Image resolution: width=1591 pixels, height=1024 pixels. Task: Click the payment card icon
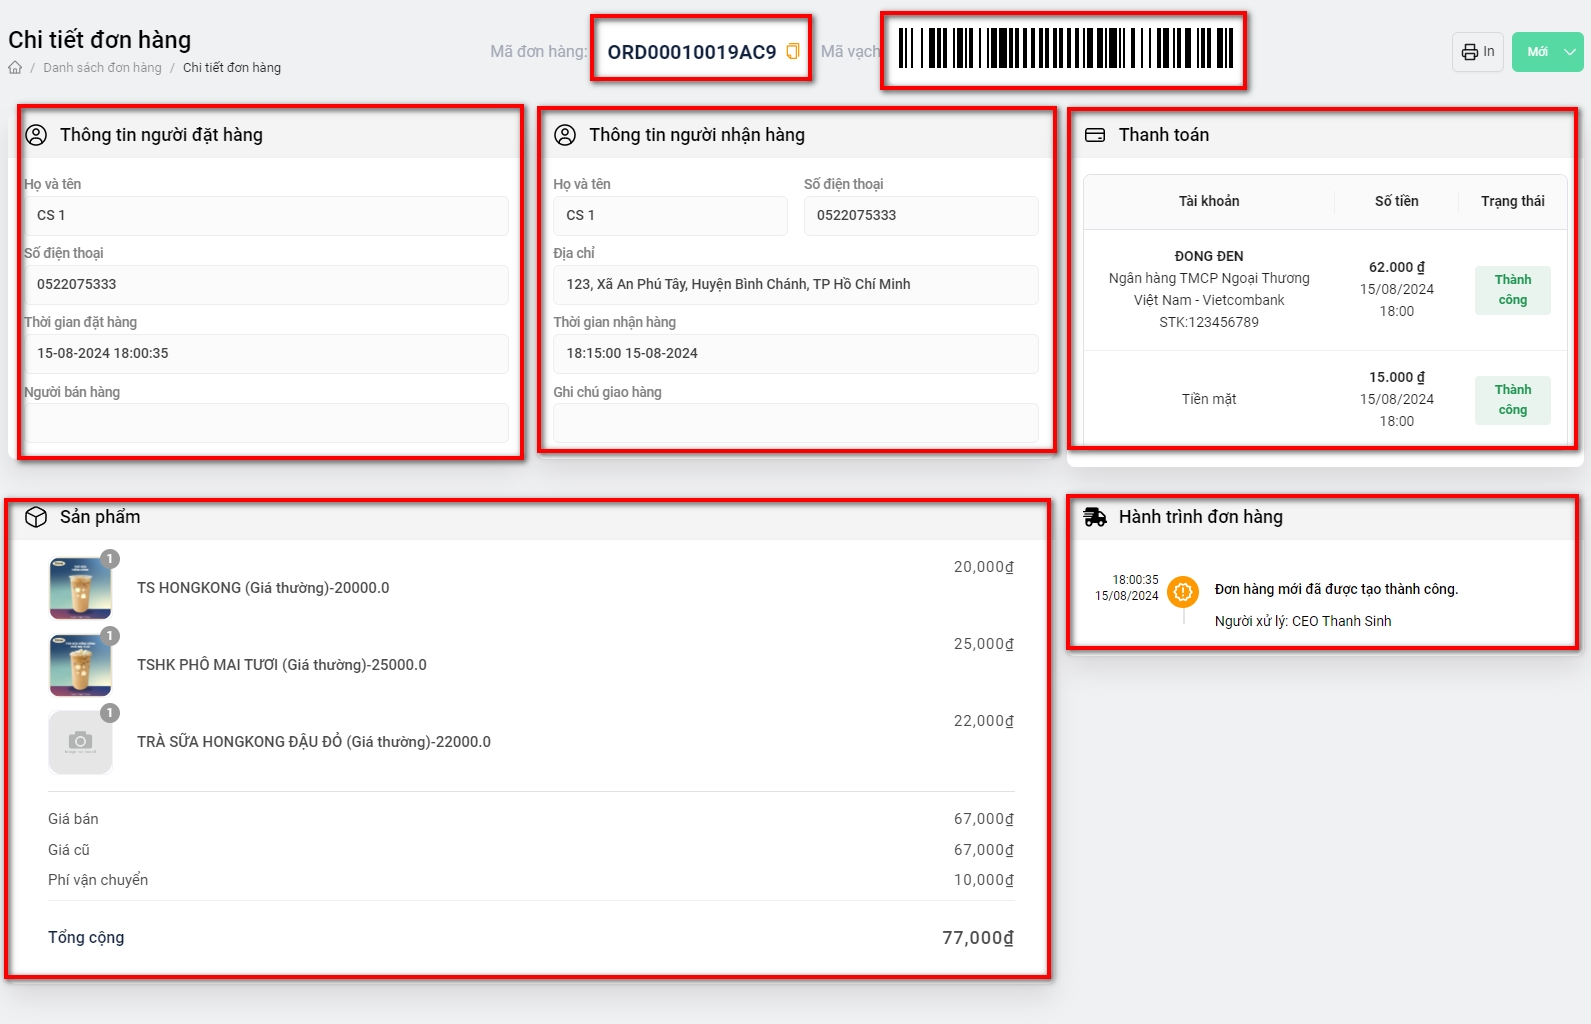coord(1095,135)
